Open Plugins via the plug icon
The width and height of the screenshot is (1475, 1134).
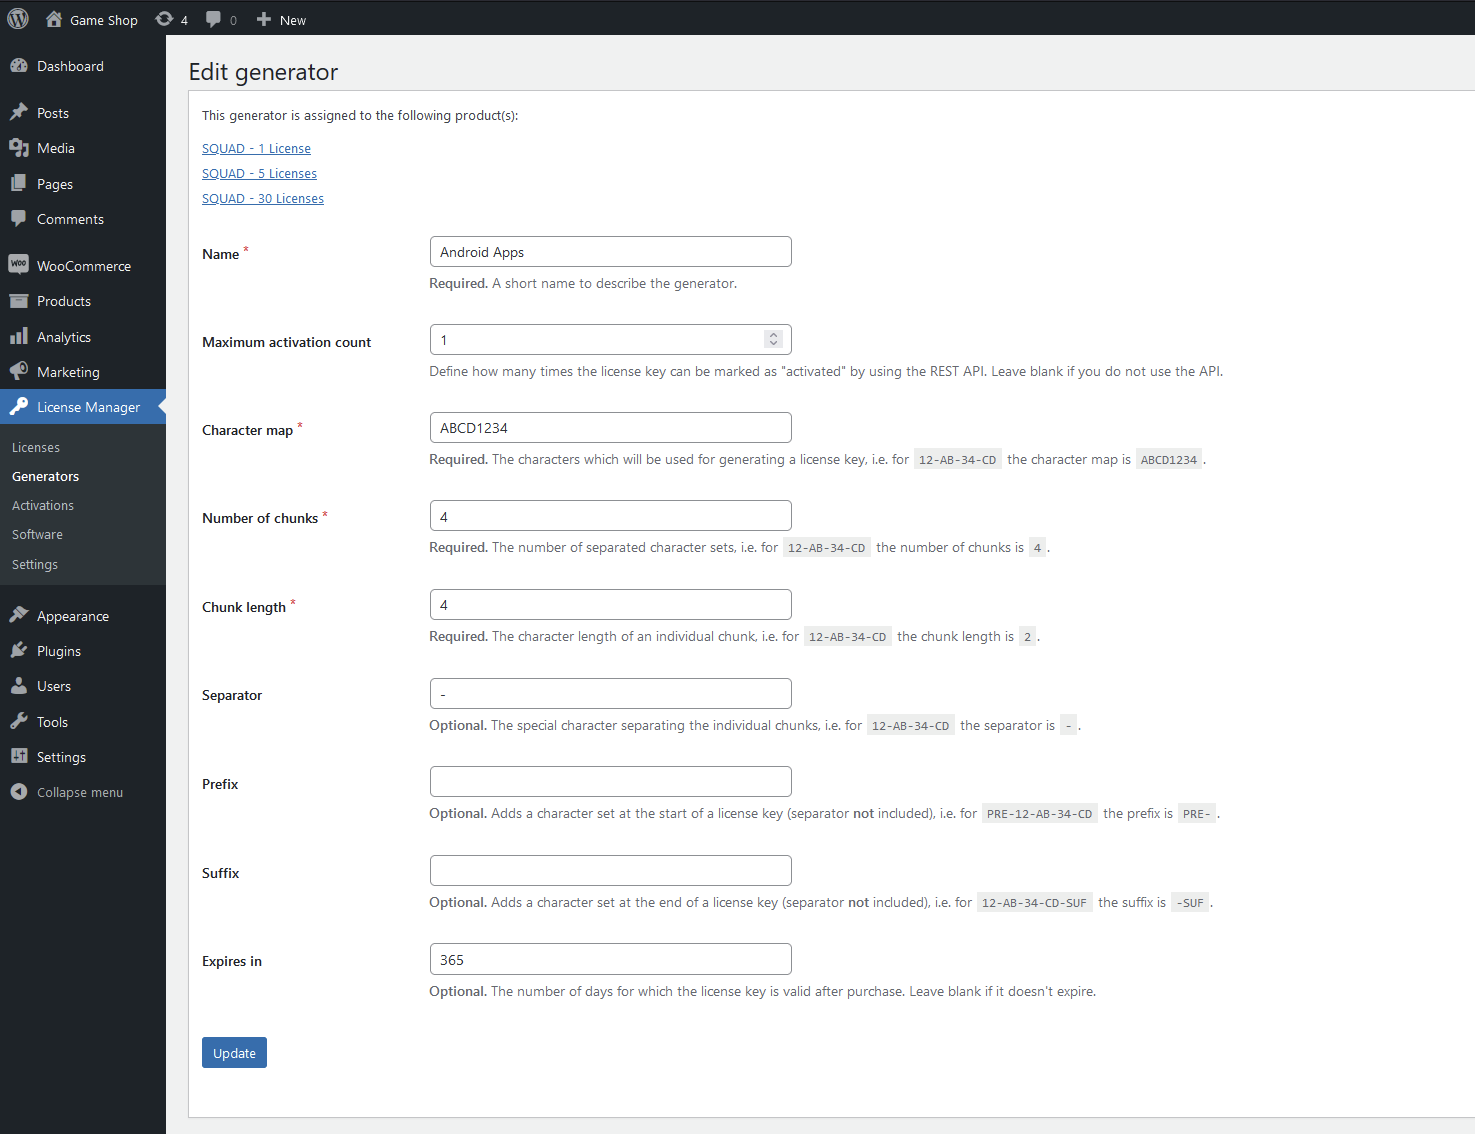20,650
